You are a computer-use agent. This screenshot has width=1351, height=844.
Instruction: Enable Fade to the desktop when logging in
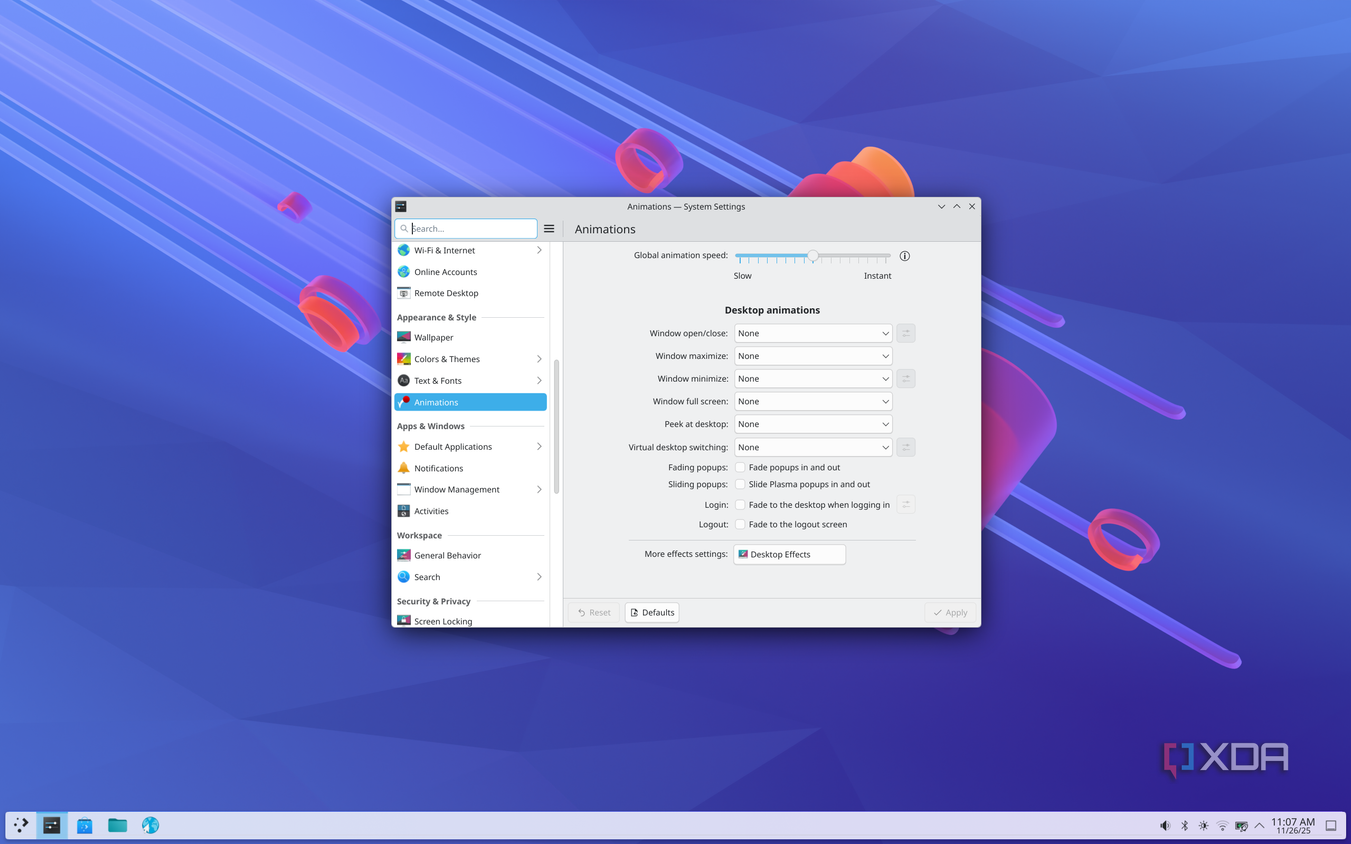pos(740,505)
